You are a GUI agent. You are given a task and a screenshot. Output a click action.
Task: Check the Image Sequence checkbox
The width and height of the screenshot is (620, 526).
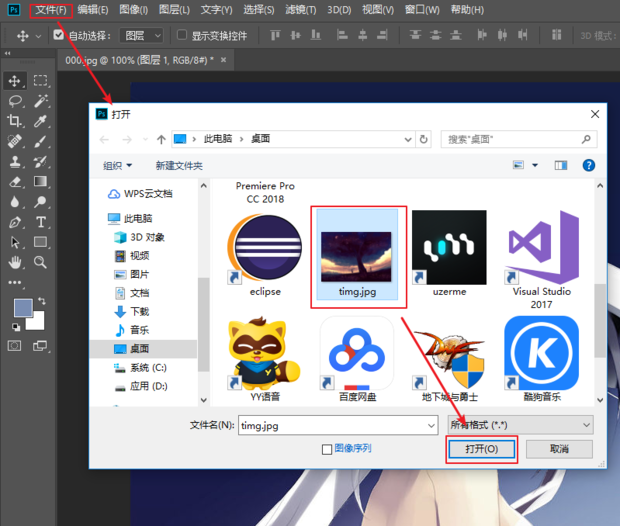click(x=327, y=449)
